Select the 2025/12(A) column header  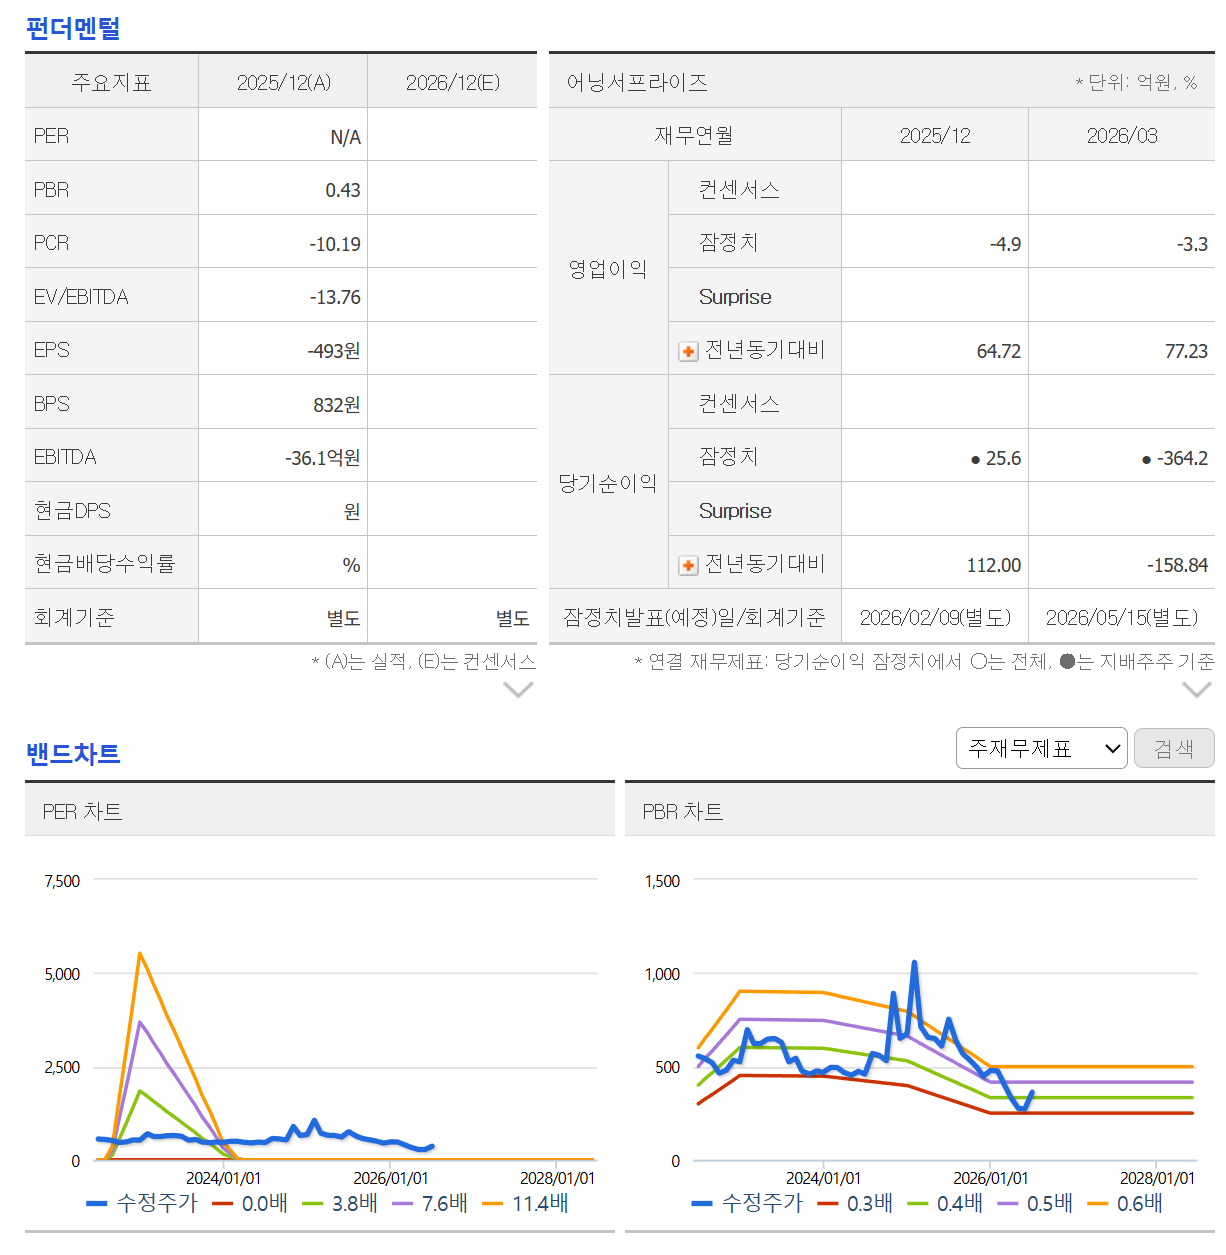[283, 82]
